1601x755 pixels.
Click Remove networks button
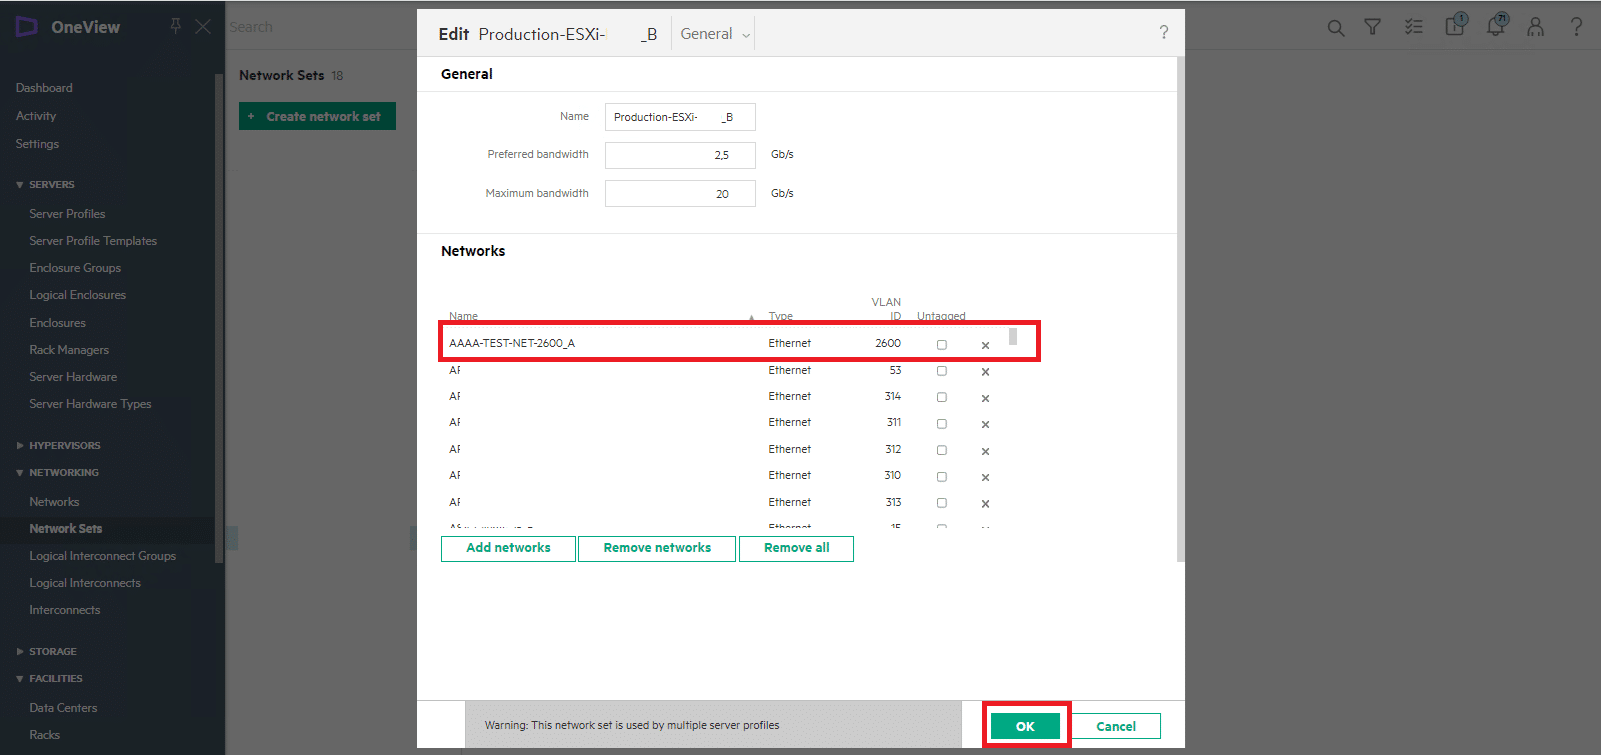[657, 548]
